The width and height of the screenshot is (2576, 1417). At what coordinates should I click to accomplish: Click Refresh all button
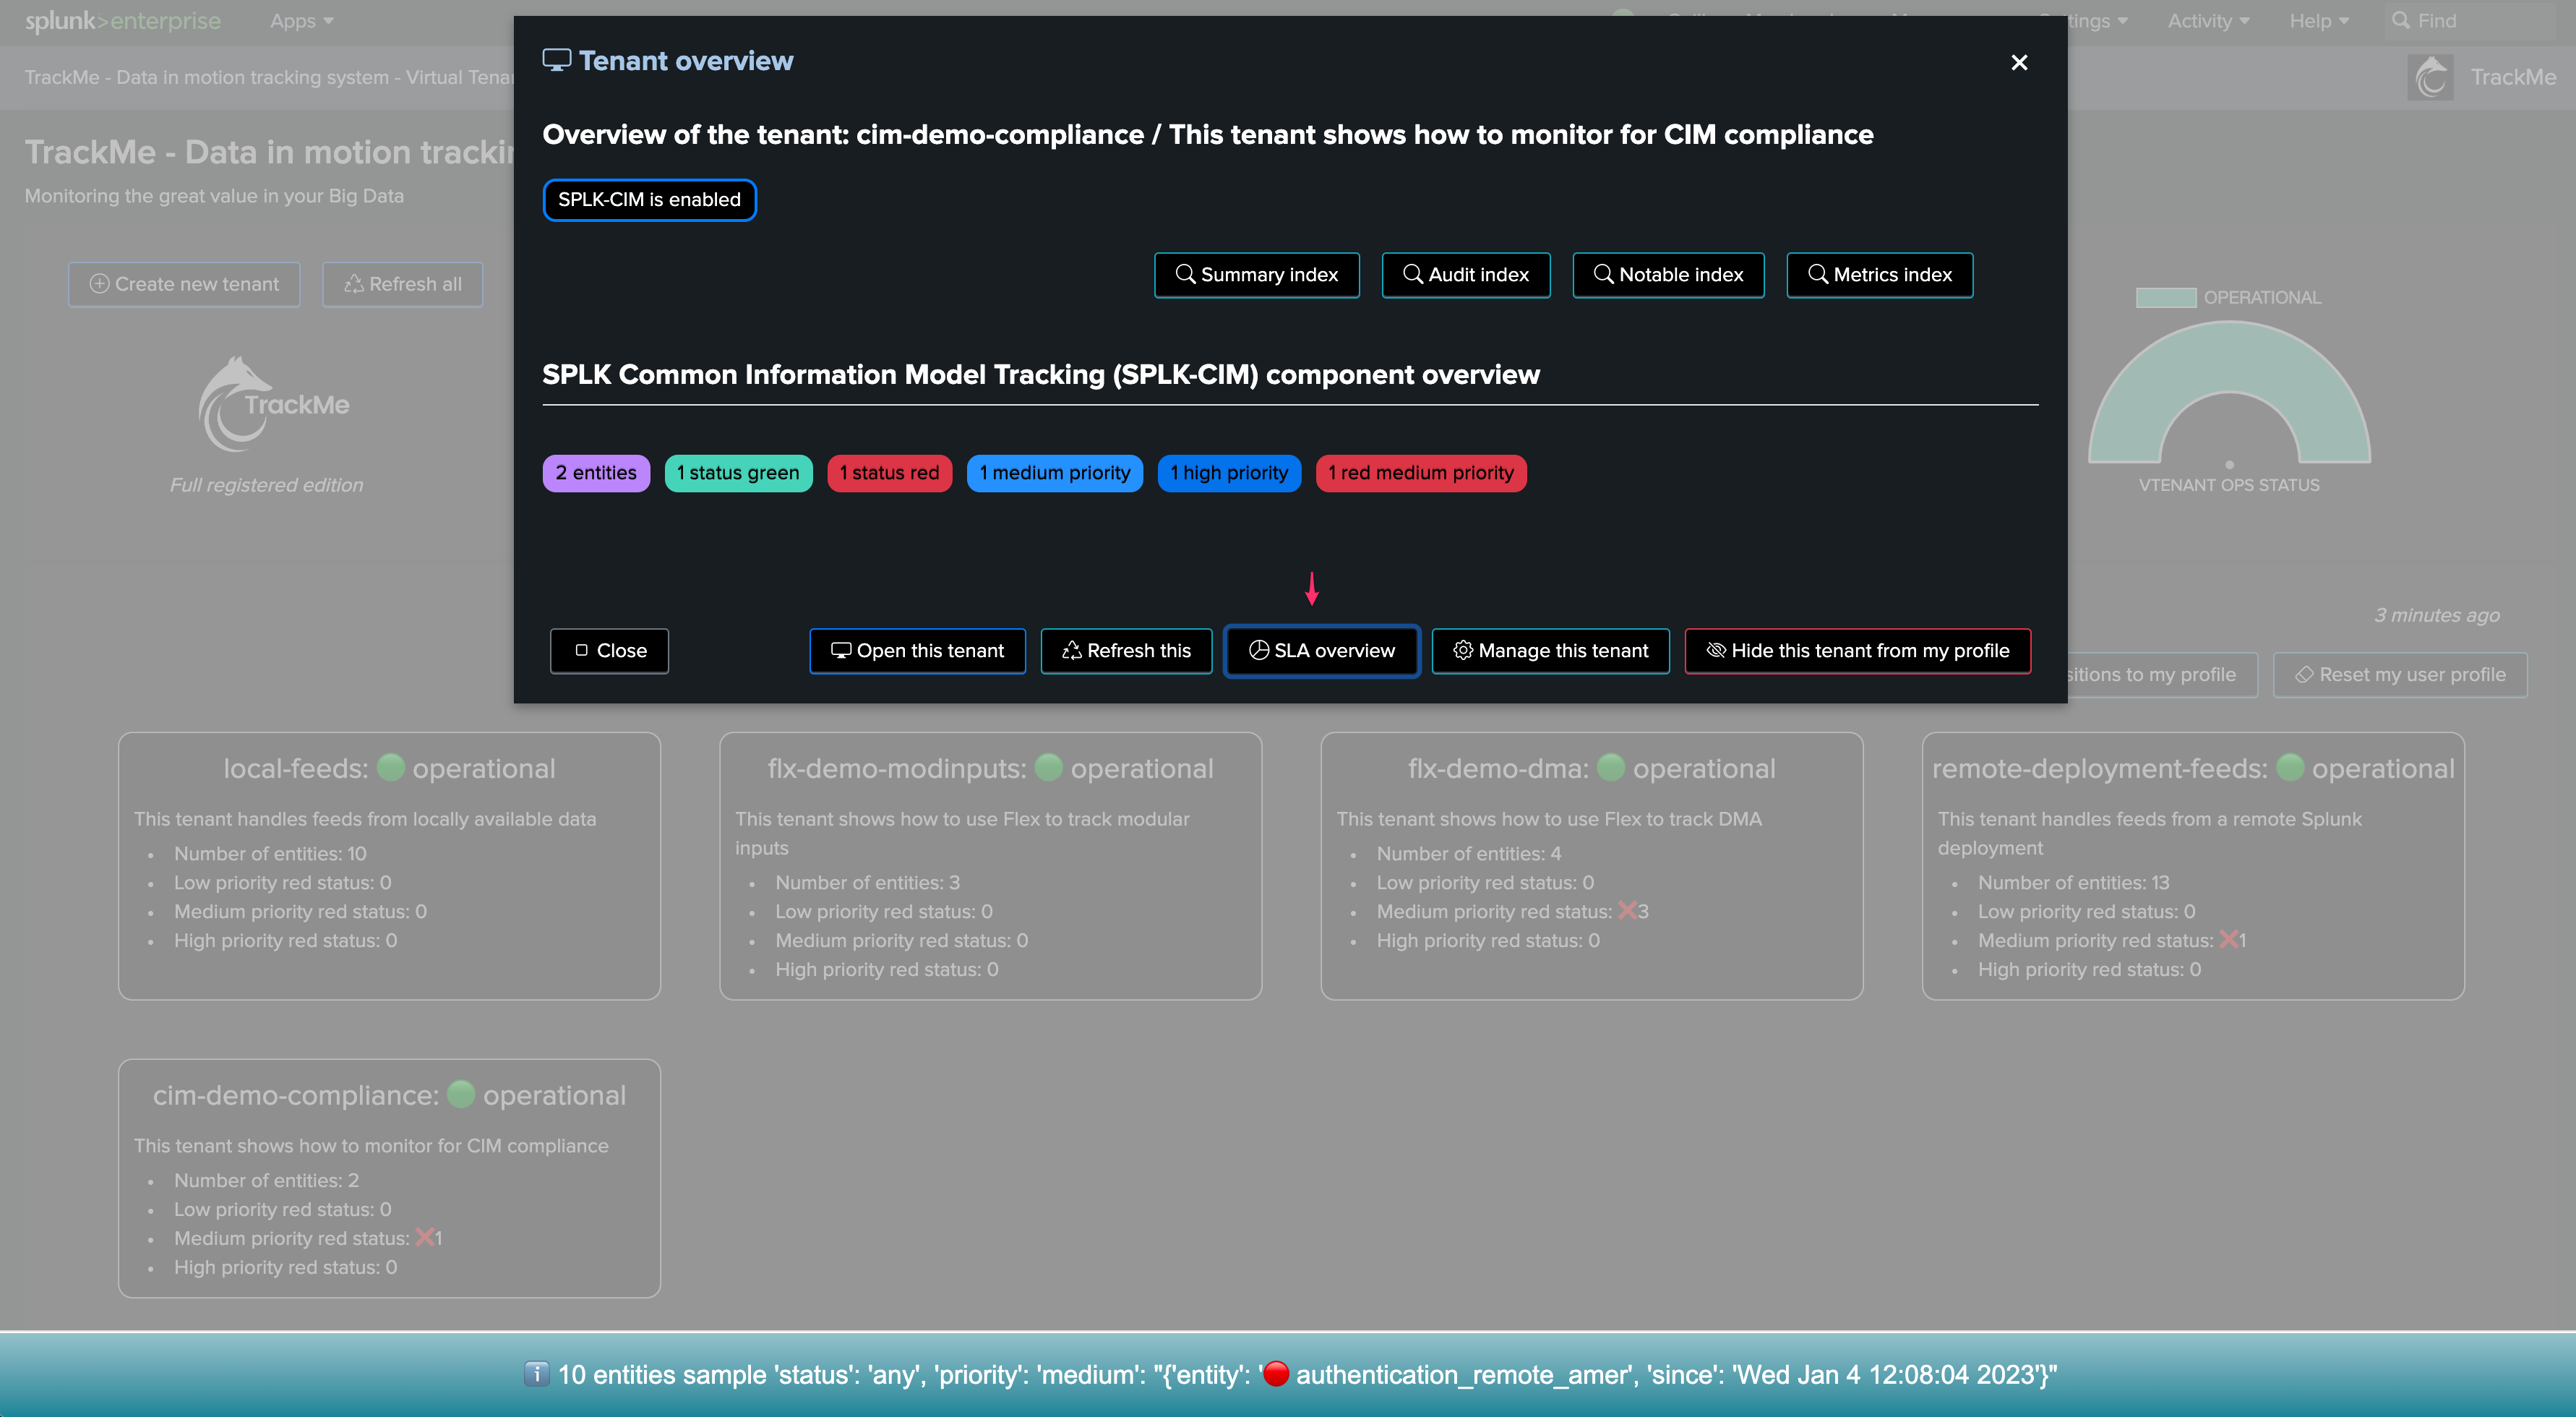click(402, 284)
